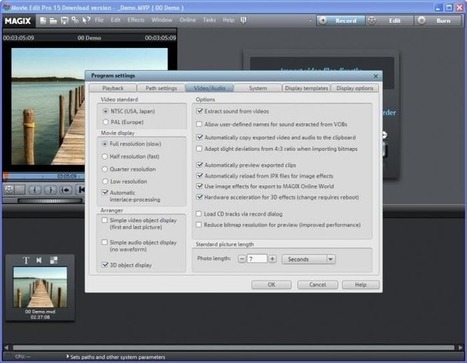Open the Online menu

point(187,20)
